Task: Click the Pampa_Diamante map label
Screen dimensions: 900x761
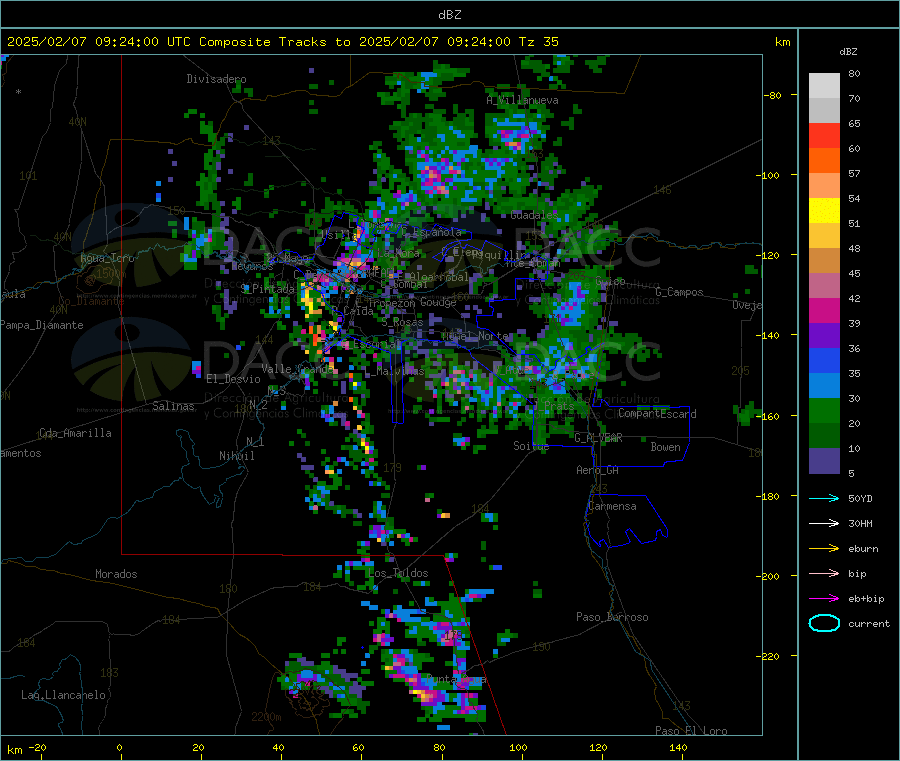Action: 42,325
